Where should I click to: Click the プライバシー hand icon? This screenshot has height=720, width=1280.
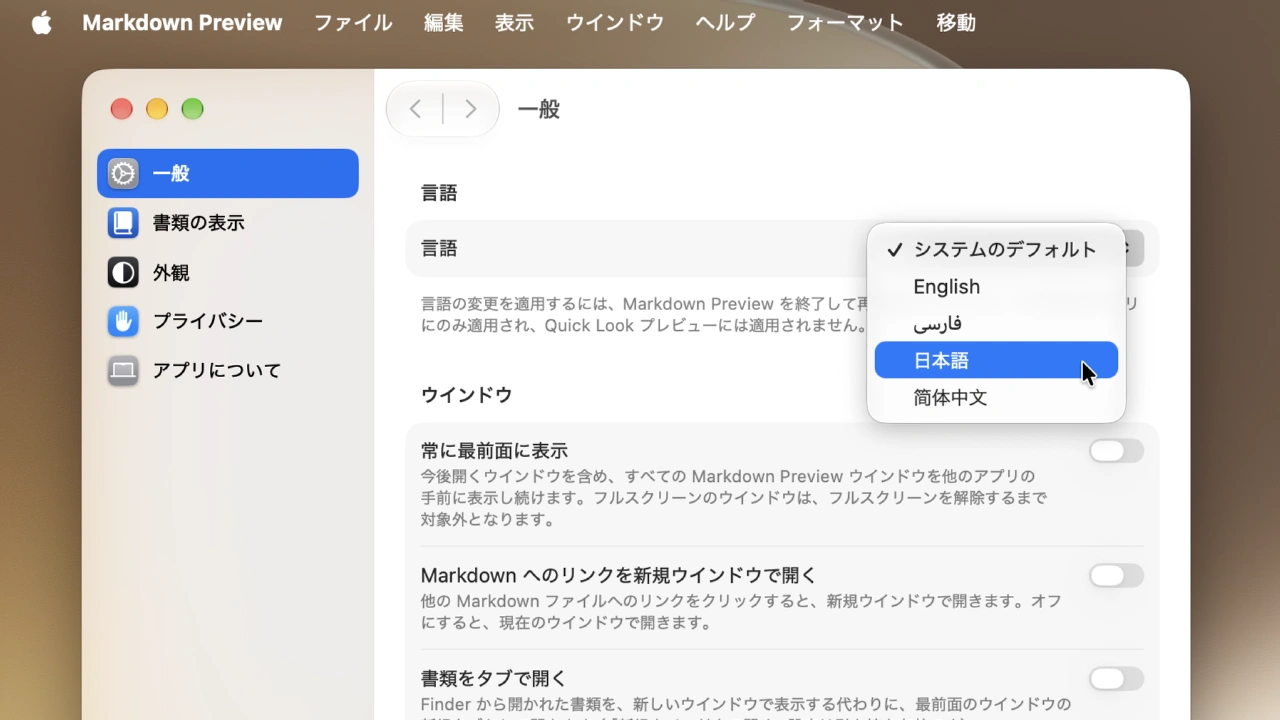pyautogui.click(x=123, y=321)
